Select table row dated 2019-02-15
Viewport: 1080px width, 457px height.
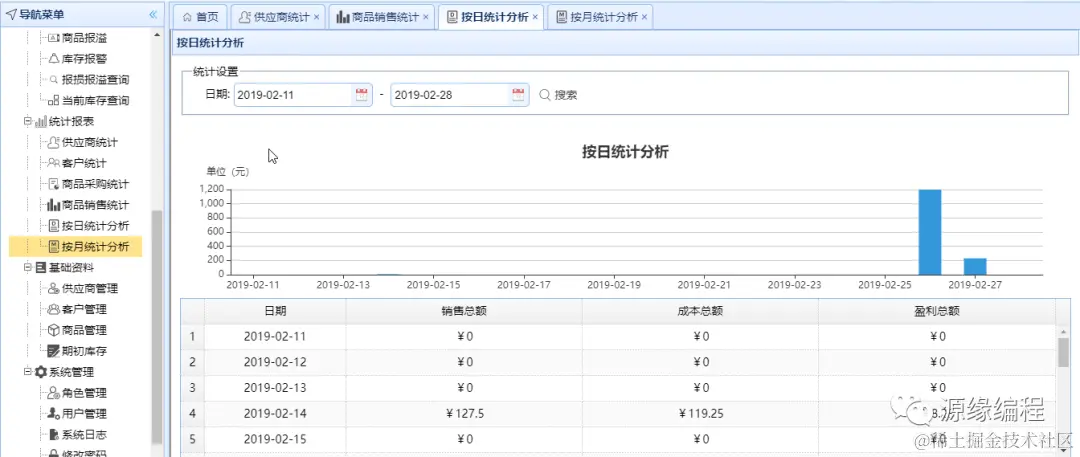[619, 439]
